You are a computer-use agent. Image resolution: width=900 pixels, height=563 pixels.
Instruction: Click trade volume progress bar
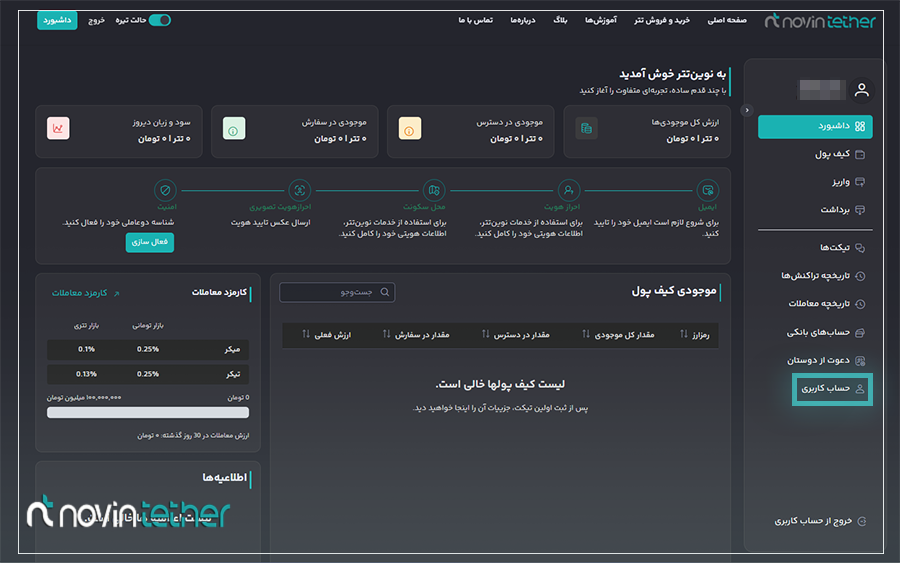click(x=148, y=413)
